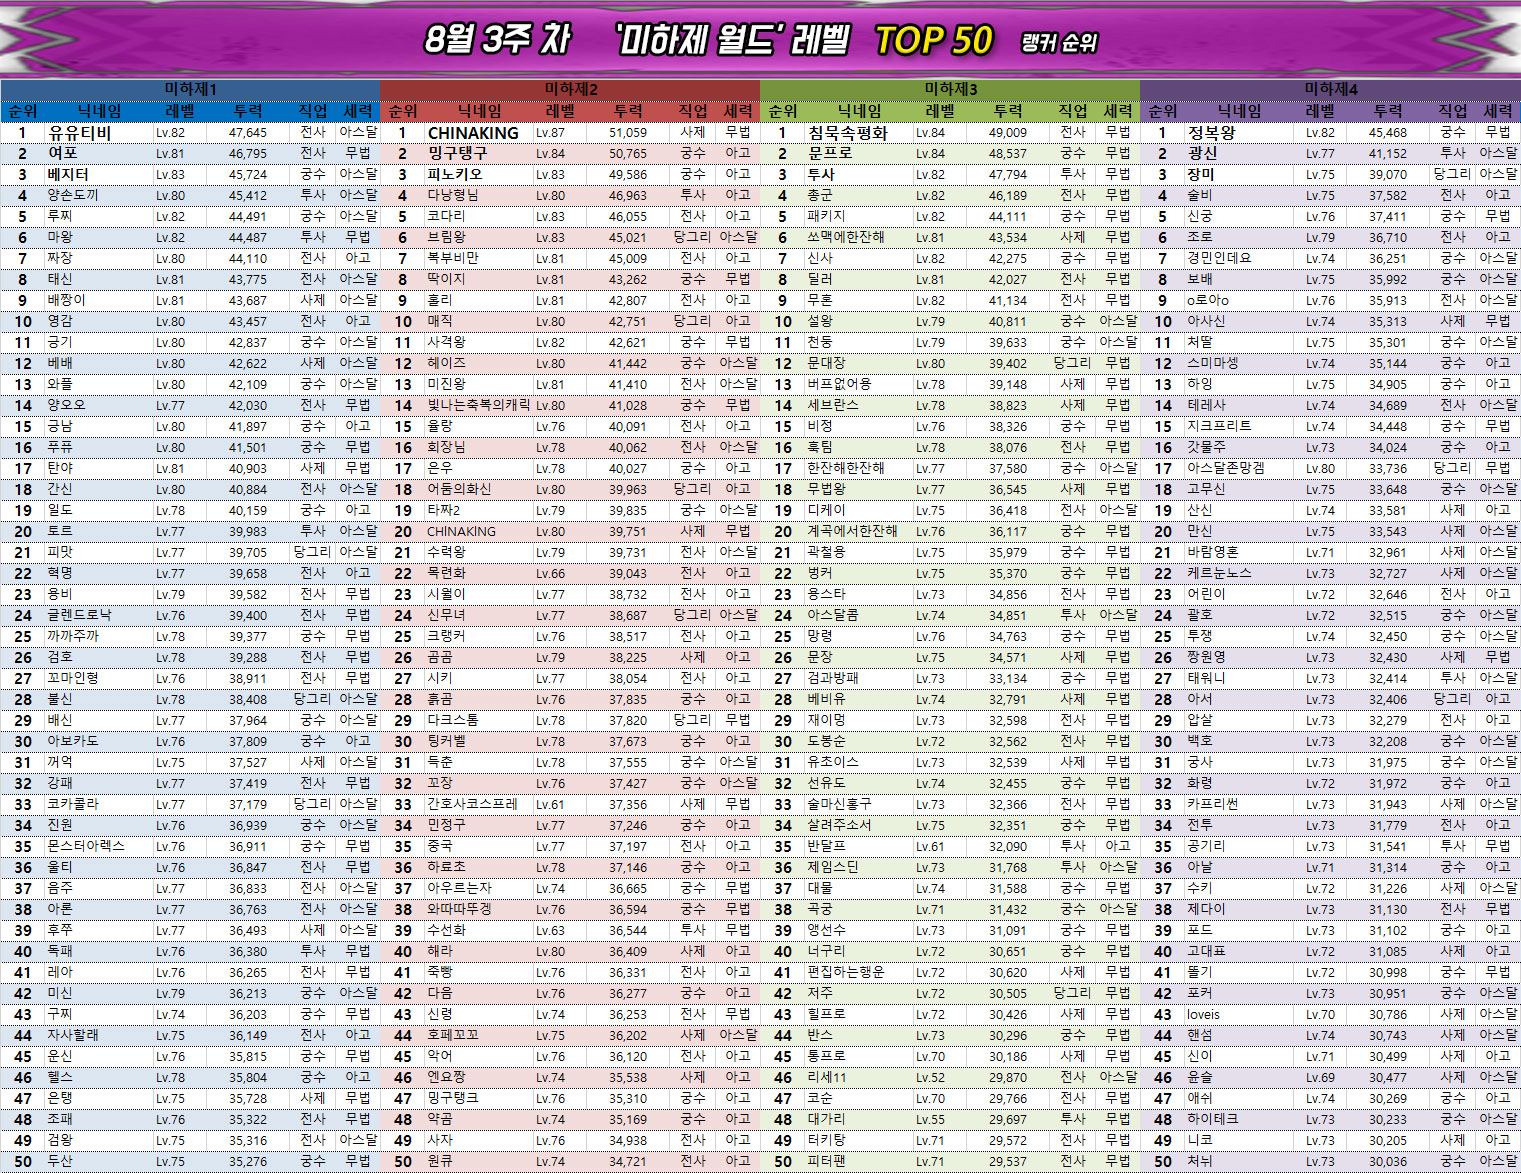
Task: Click 닉네임 column header under 미하제2
Action: [x=479, y=111]
